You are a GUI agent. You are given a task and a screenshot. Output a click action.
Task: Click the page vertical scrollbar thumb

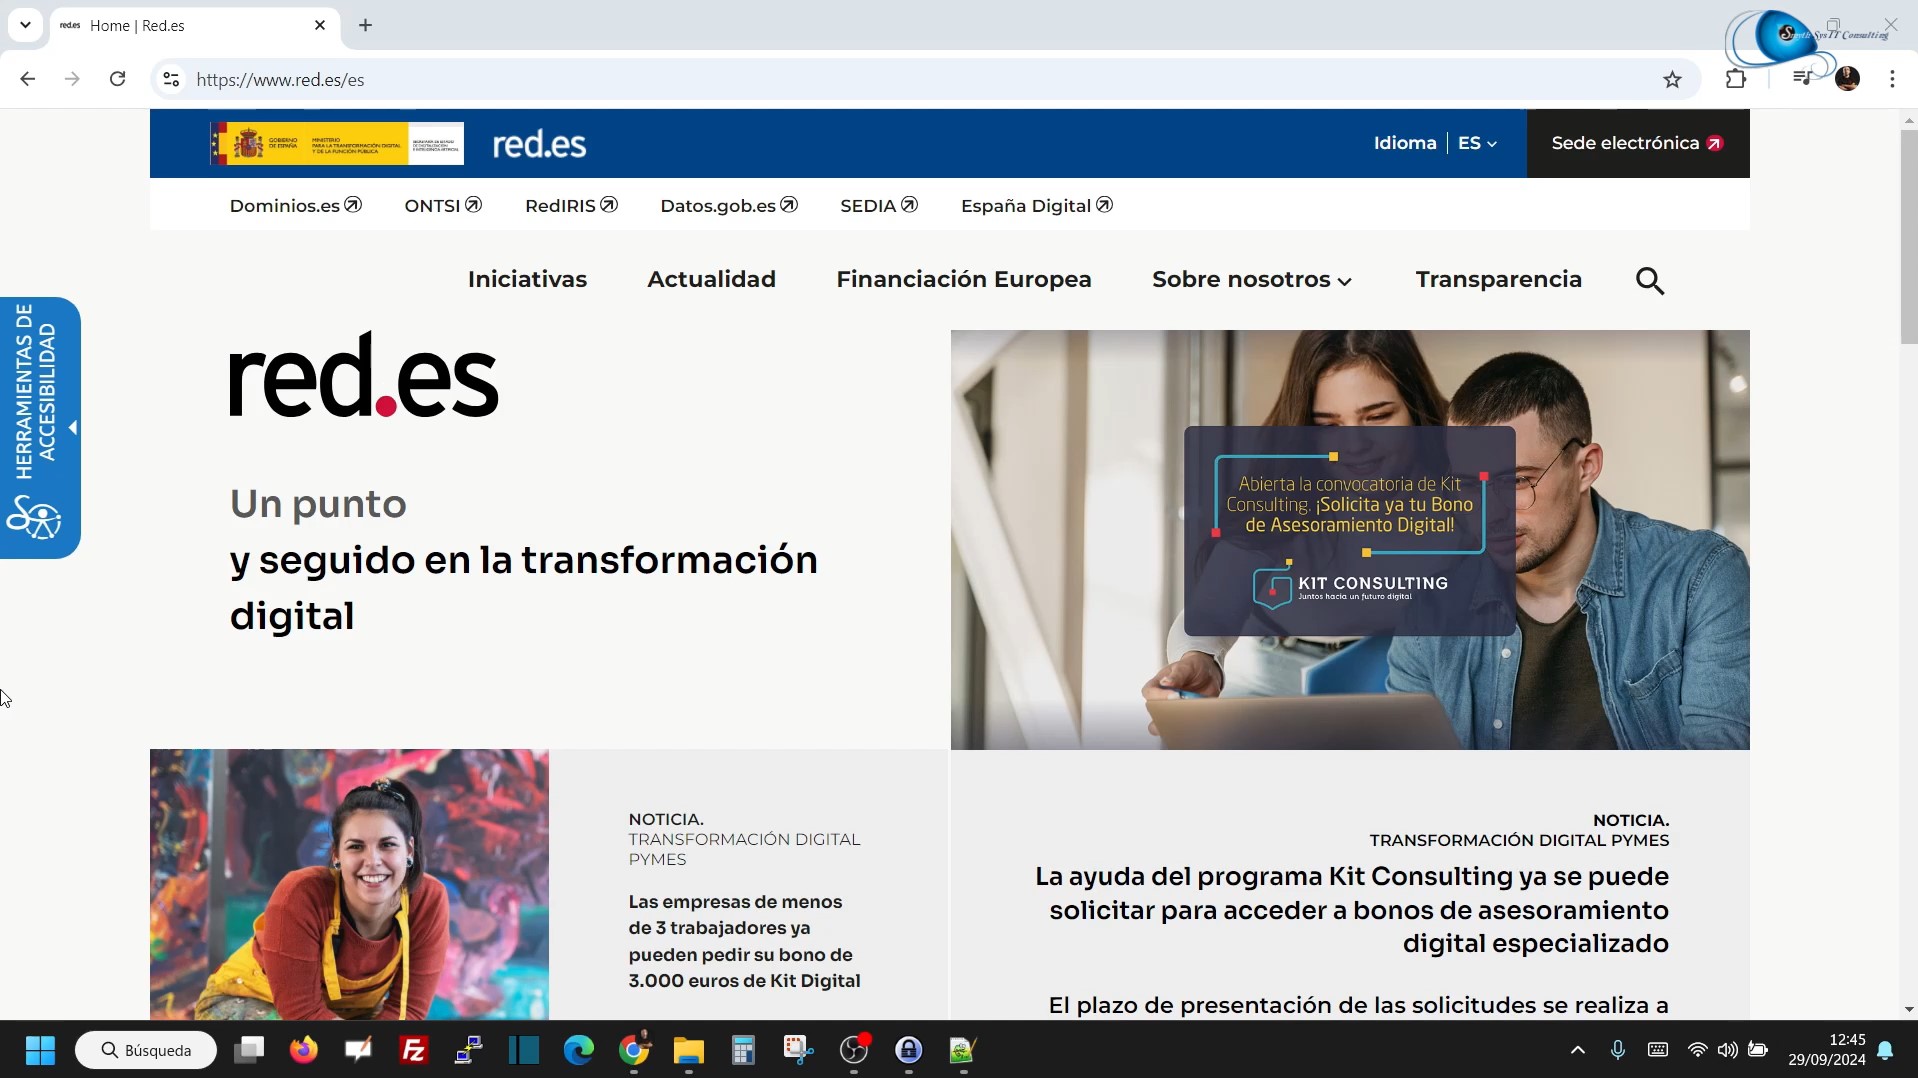[x=1908, y=235]
